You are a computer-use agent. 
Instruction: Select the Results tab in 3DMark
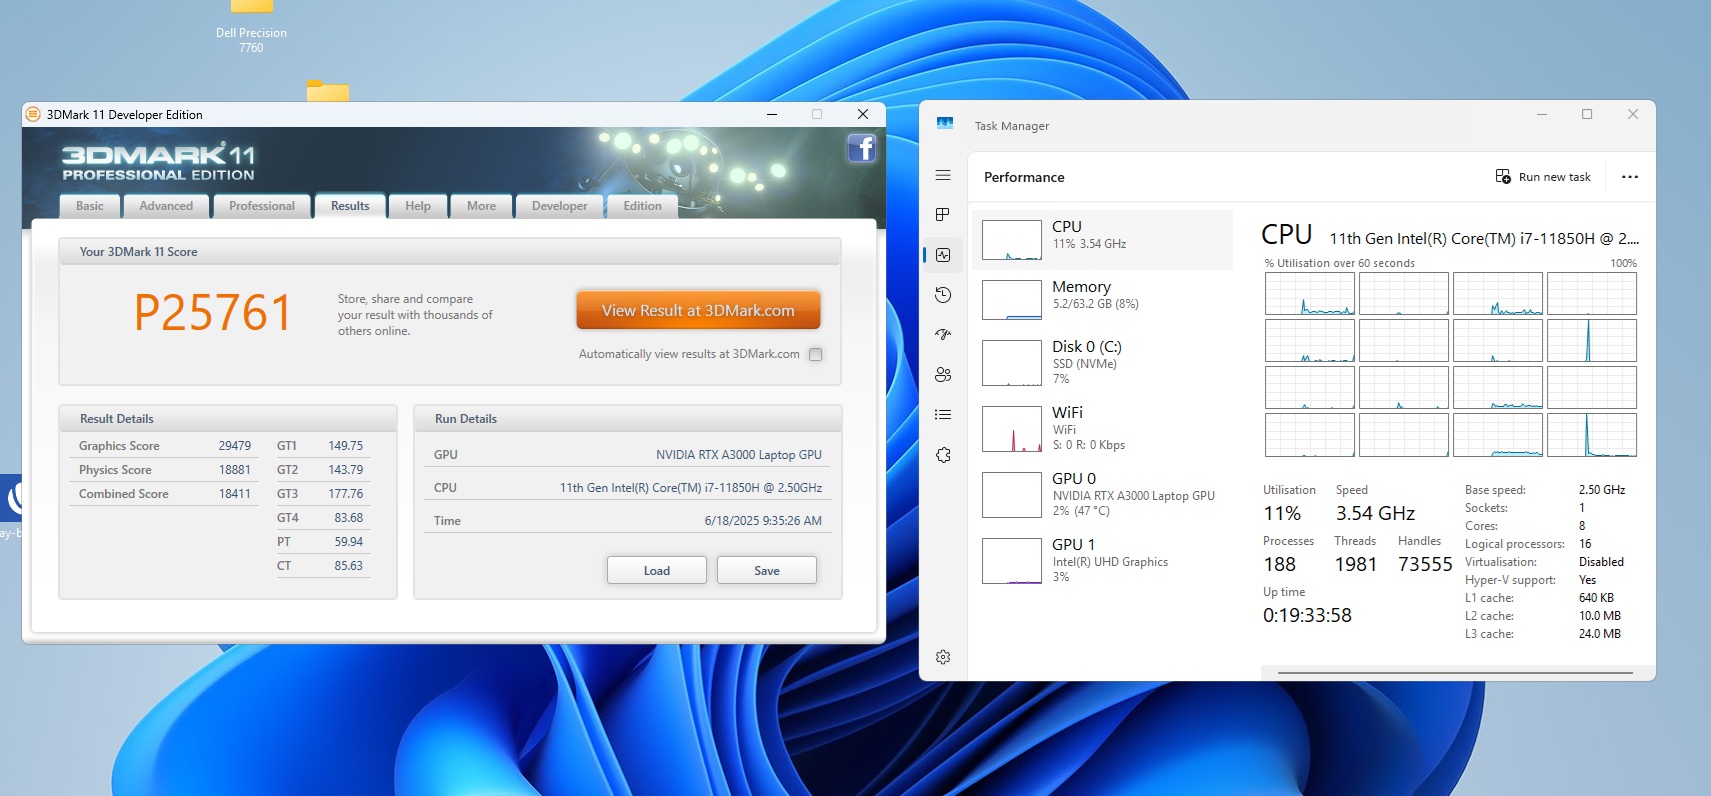click(x=350, y=206)
